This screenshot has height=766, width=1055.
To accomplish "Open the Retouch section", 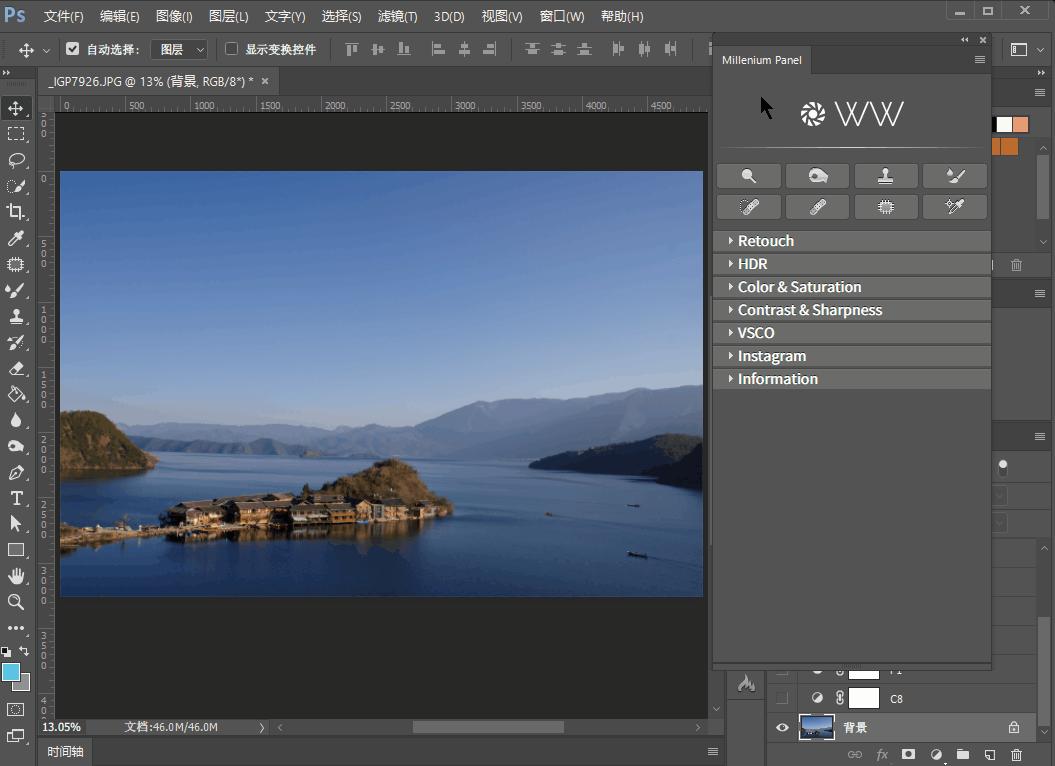I will pos(766,240).
